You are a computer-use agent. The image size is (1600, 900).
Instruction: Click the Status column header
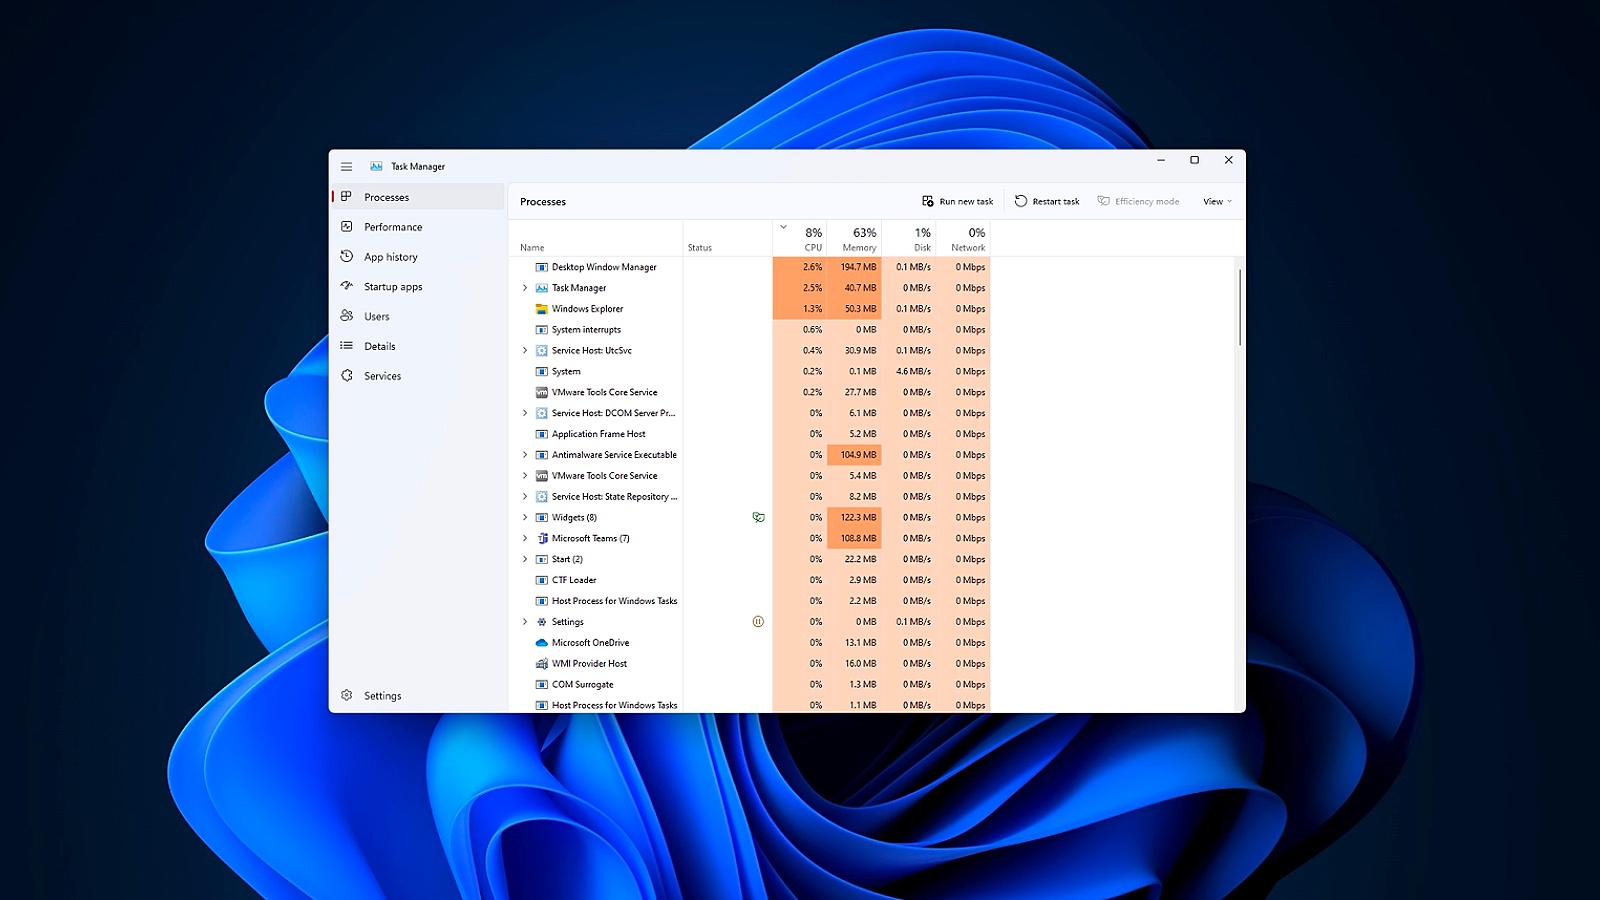pos(728,239)
